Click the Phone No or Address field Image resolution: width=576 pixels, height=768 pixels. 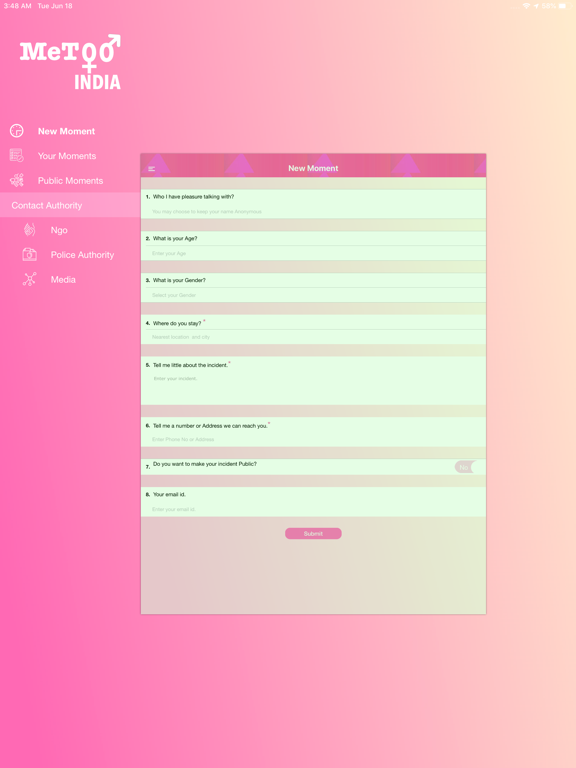pyautogui.click(x=313, y=439)
